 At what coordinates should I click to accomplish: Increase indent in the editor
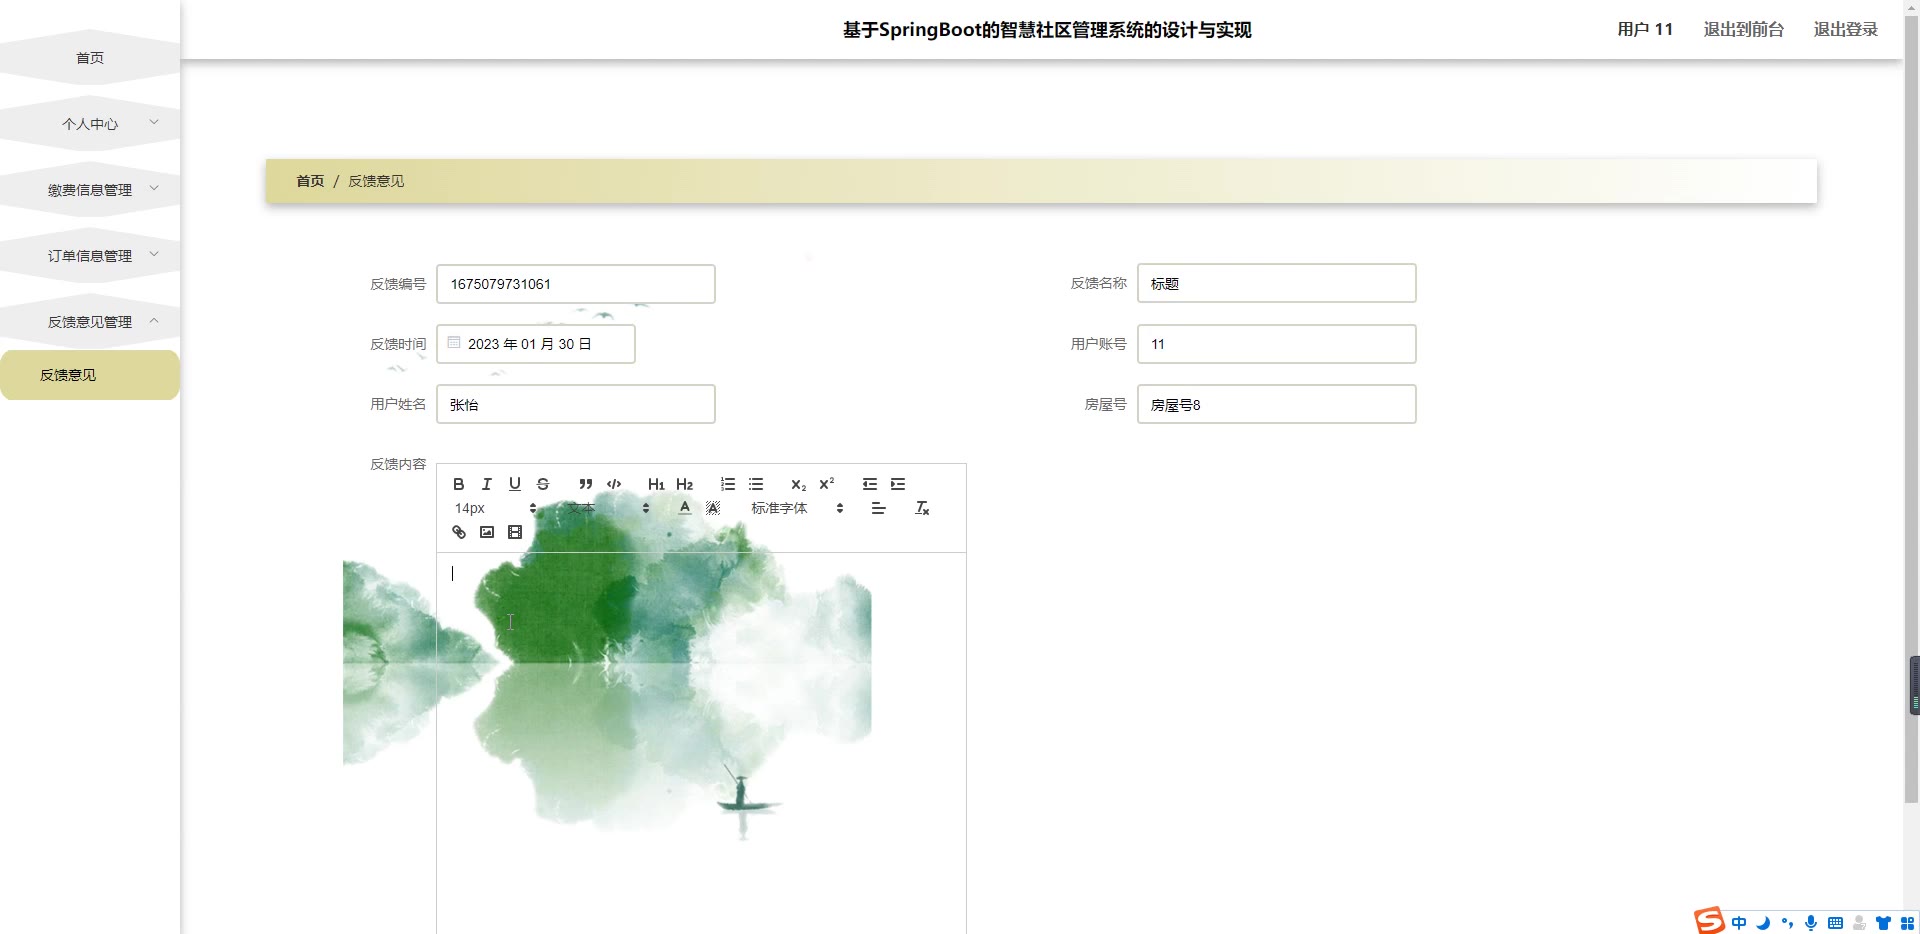point(898,484)
